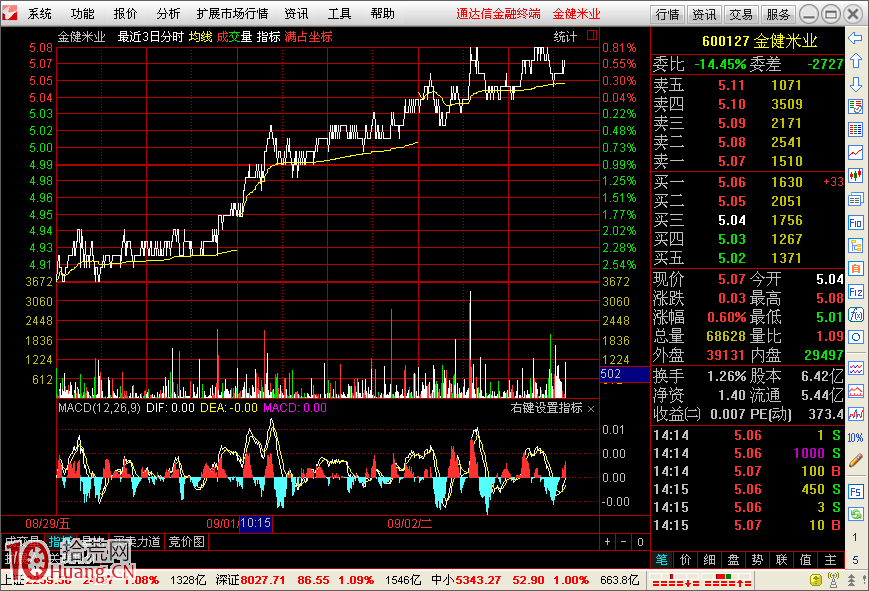869x591 pixels.
Task: Switch to the candlestick K-line chart icon
Action: [x=855, y=176]
